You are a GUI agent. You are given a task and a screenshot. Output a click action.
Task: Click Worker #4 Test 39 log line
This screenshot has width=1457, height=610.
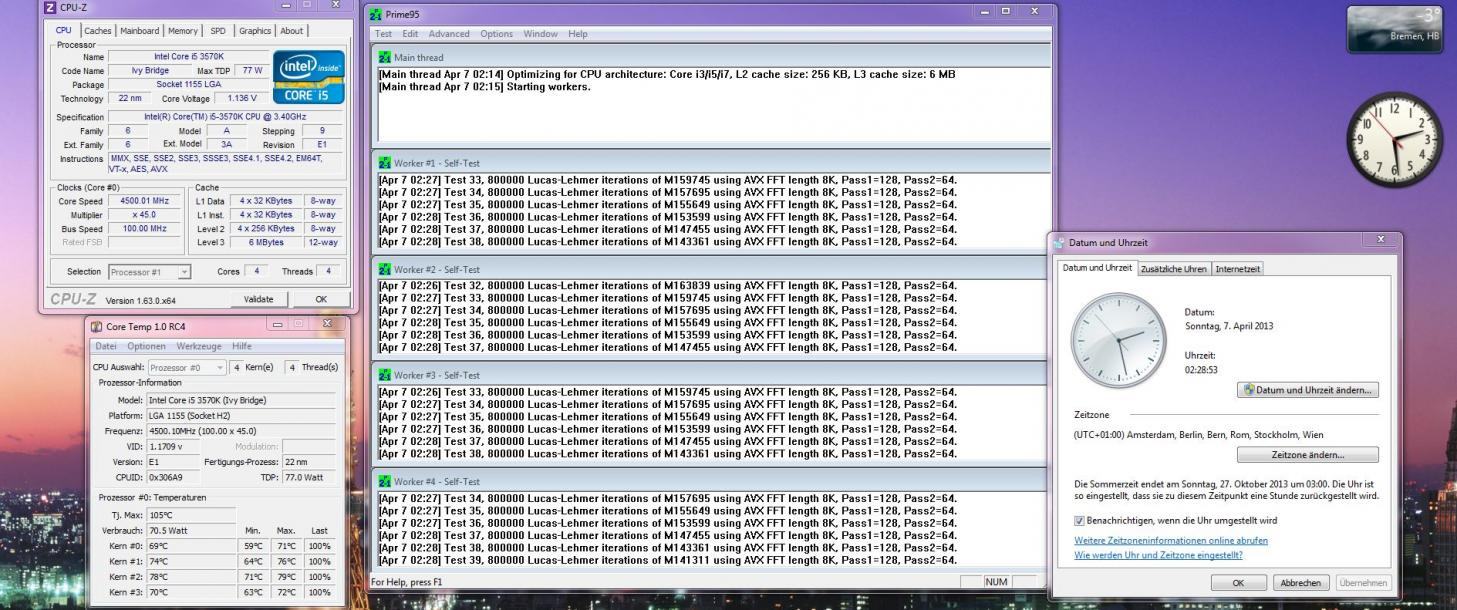pyautogui.click(x=668, y=560)
